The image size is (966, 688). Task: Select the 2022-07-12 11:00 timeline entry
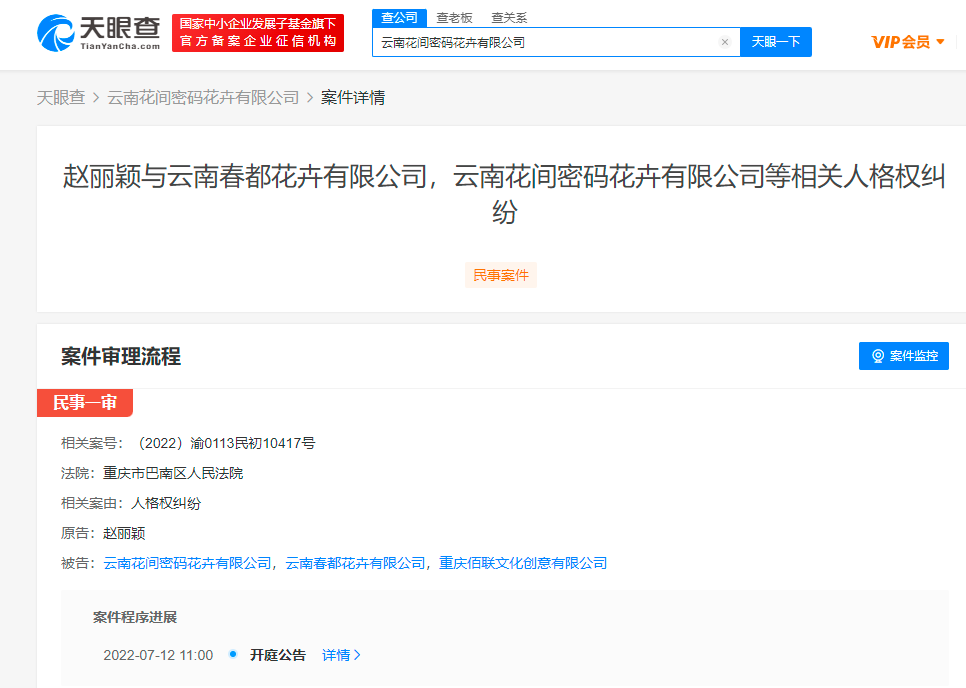(x=158, y=655)
